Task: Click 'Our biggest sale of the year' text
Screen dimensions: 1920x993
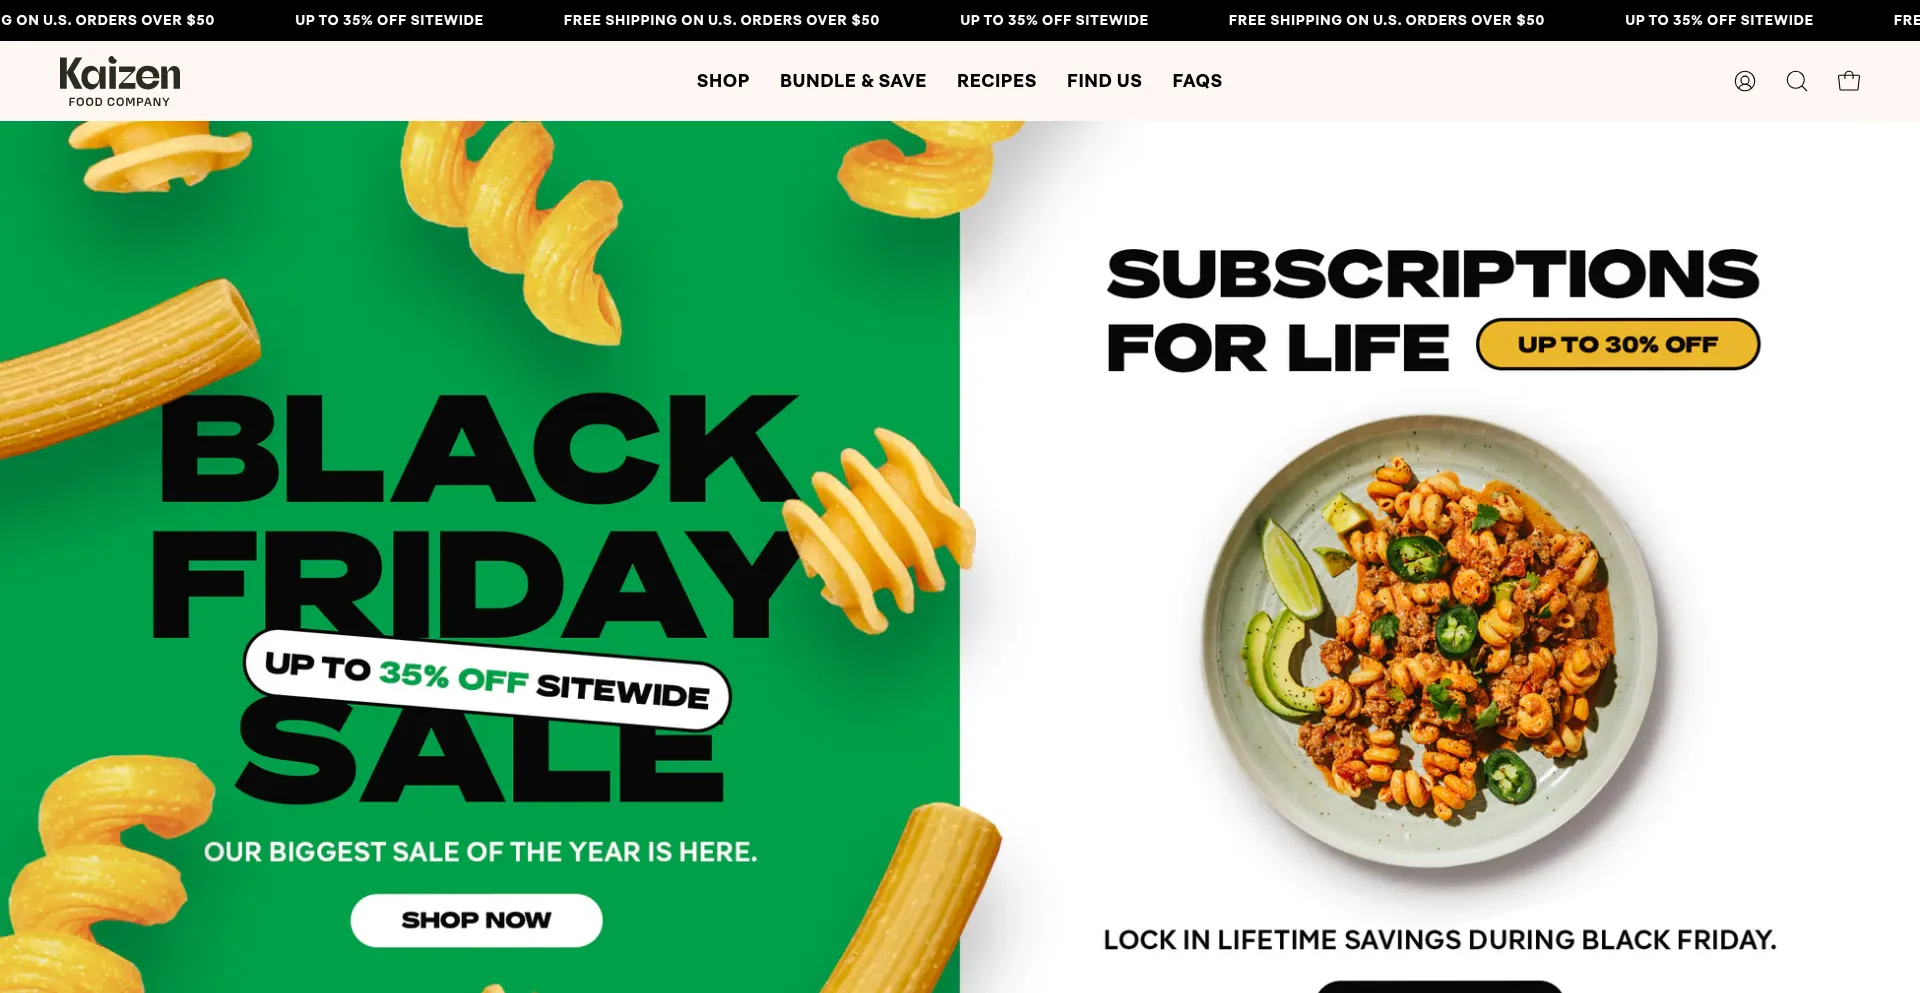Action: [x=480, y=852]
